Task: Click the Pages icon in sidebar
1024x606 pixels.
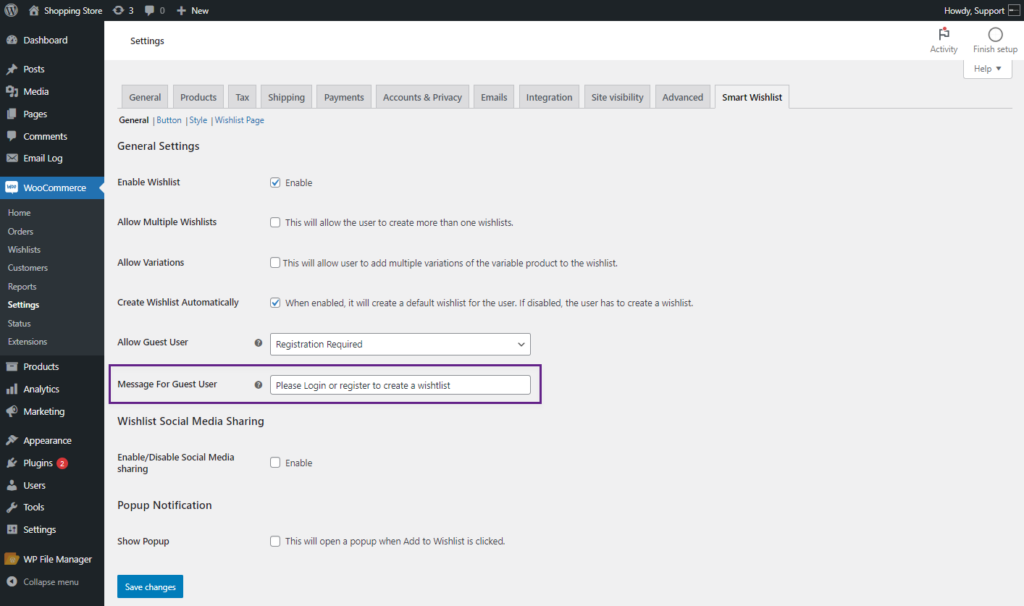Action: tap(12, 114)
